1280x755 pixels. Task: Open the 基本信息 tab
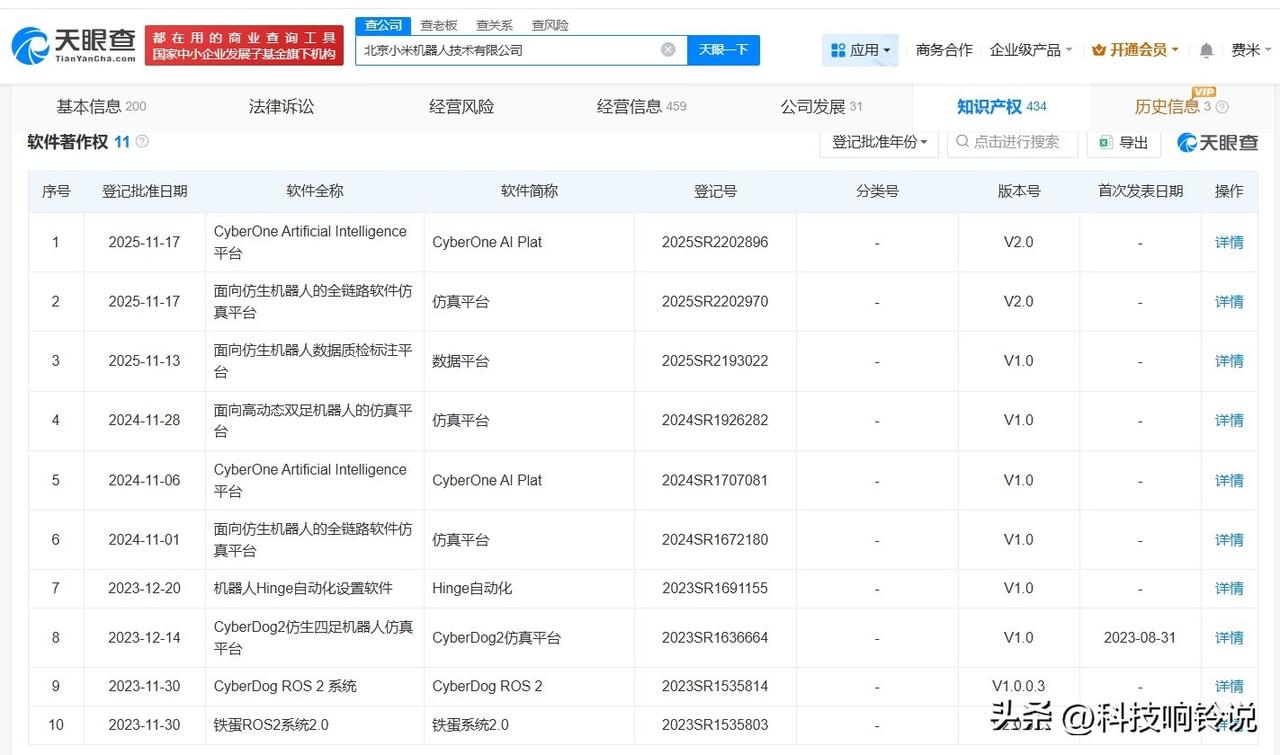(x=101, y=107)
